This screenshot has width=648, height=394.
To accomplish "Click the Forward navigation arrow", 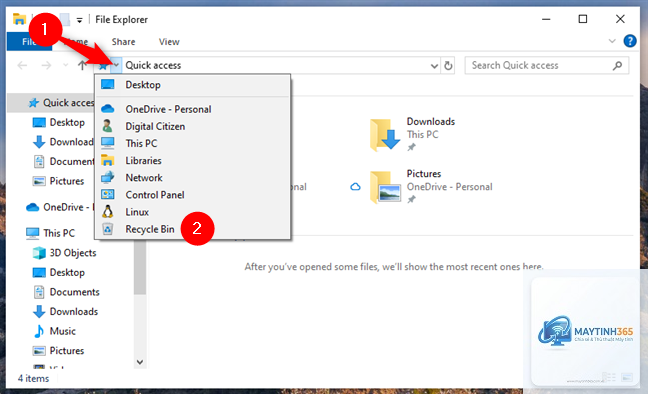I will tap(46, 65).
